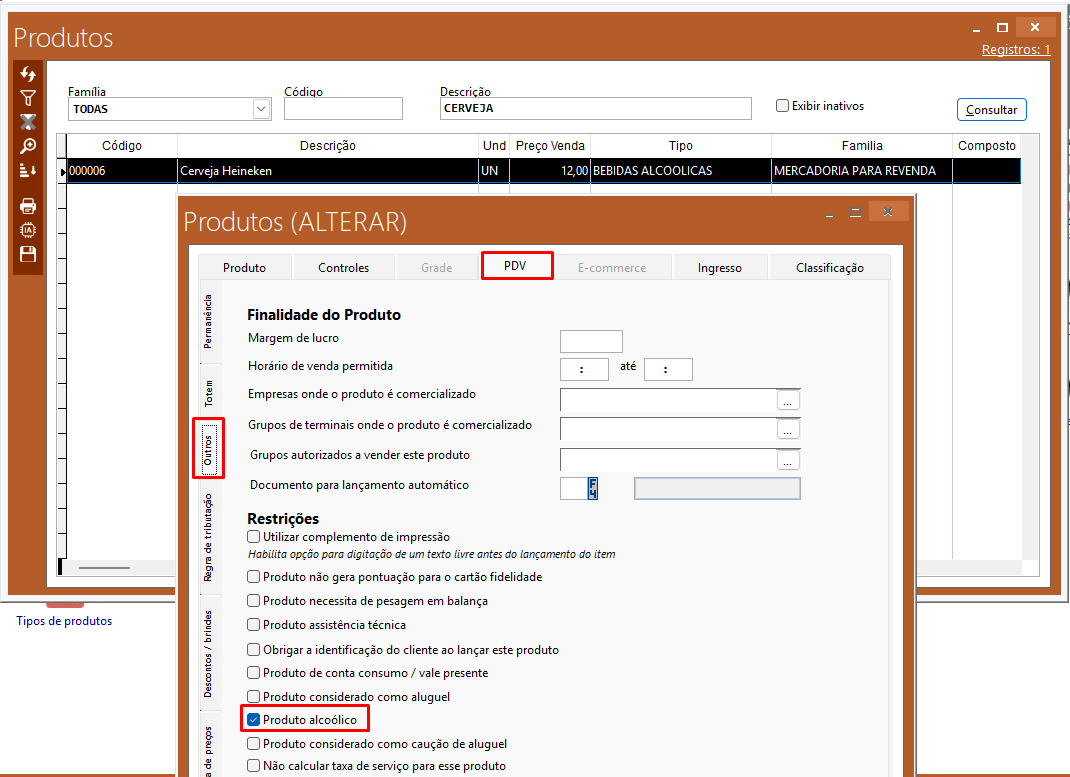
Task: Open the Tipos de produtos link
Action: (64, 621)
